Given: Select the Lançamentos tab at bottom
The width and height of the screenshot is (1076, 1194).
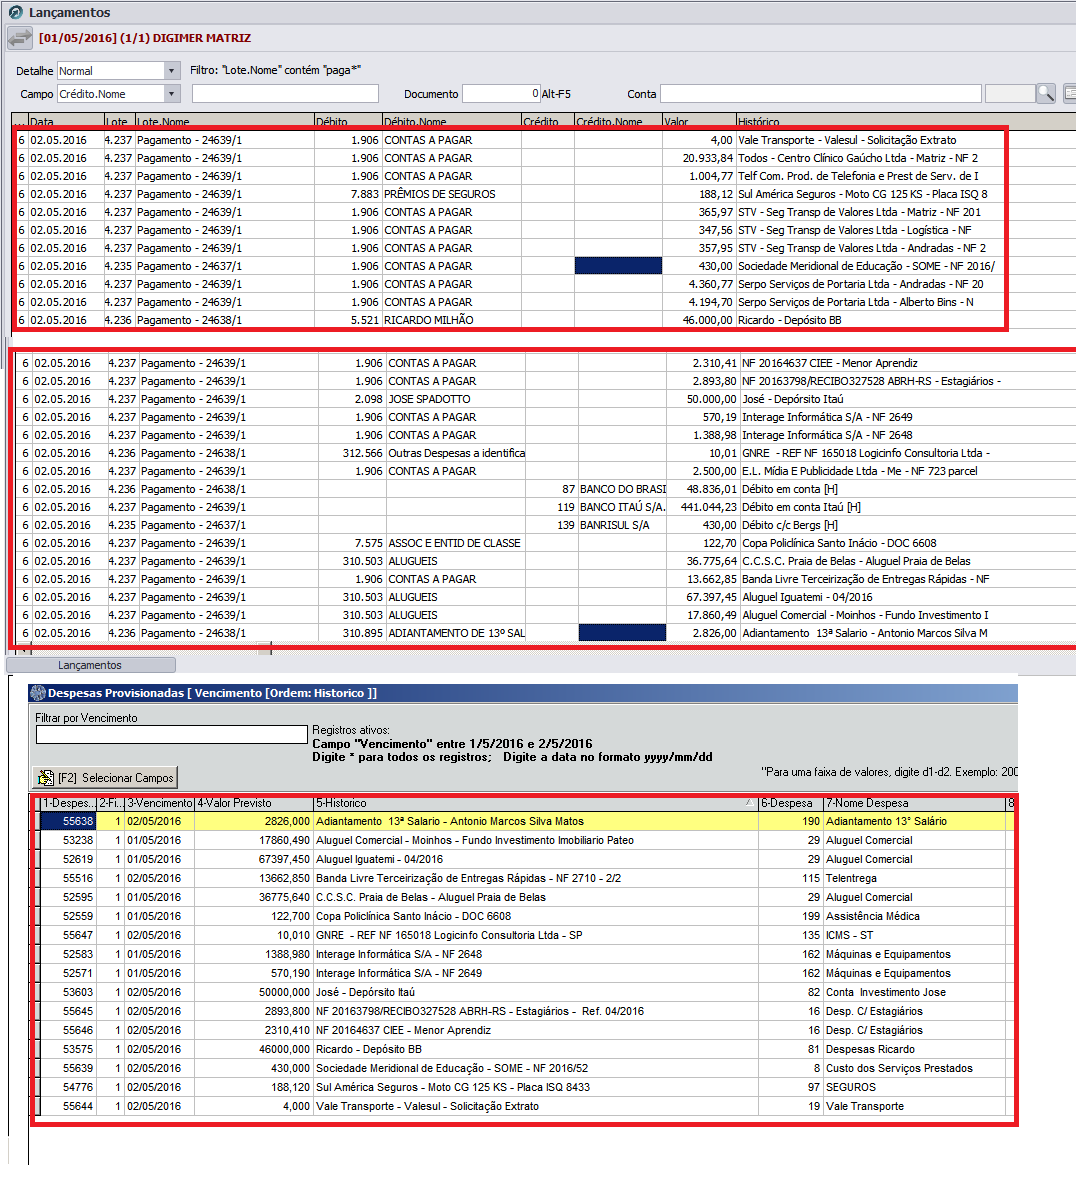Looking at the screenshot, I should coord(91,665).
